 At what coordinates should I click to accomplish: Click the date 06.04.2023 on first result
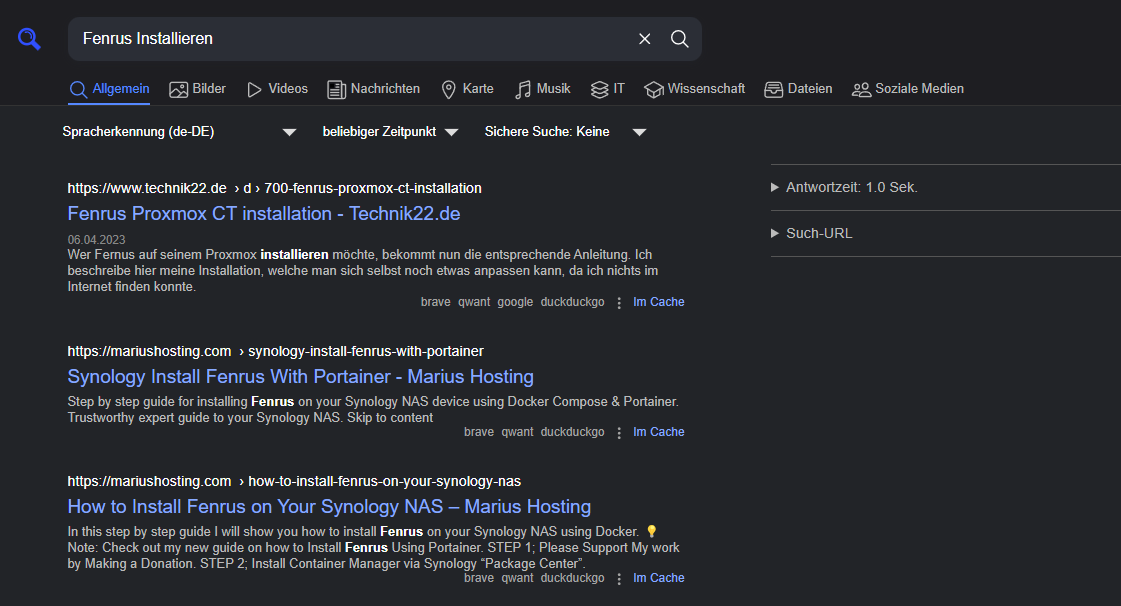97,239
